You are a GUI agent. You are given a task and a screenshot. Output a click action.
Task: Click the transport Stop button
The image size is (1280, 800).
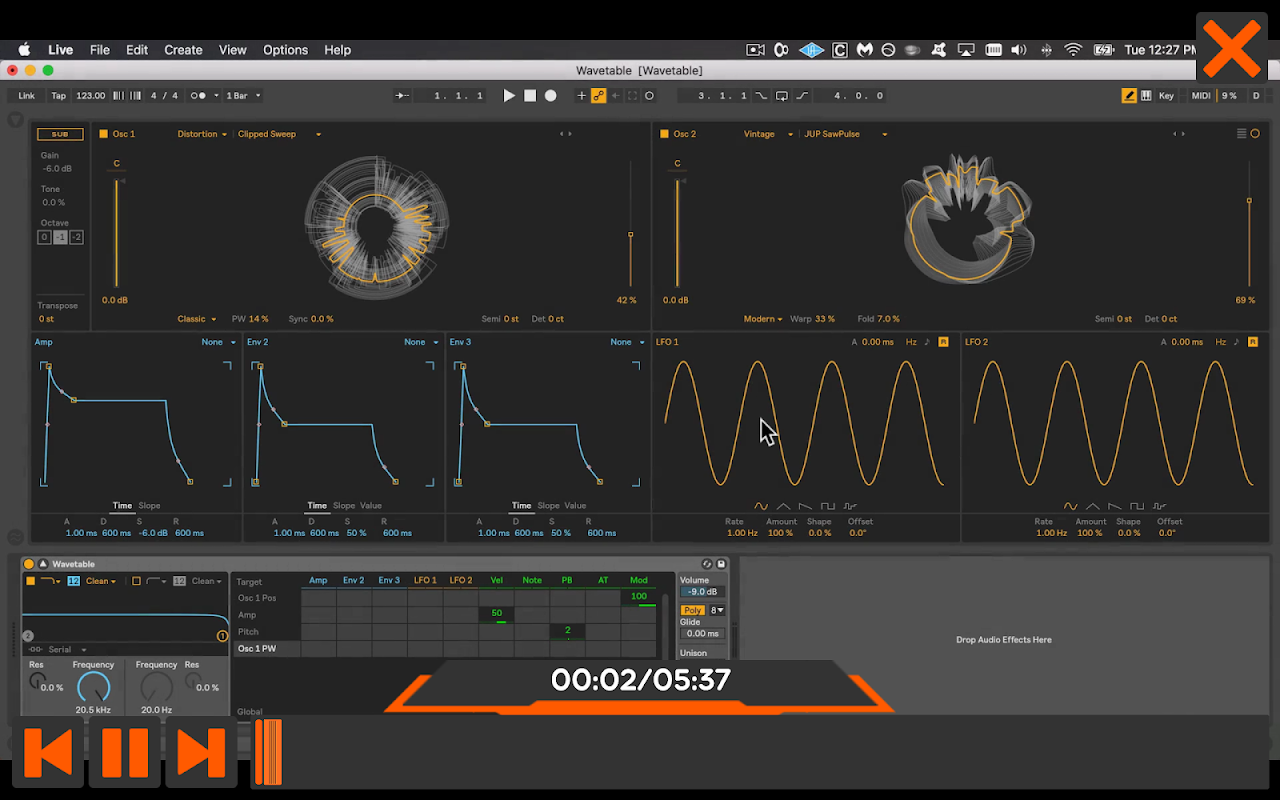(x=530, y=96)
